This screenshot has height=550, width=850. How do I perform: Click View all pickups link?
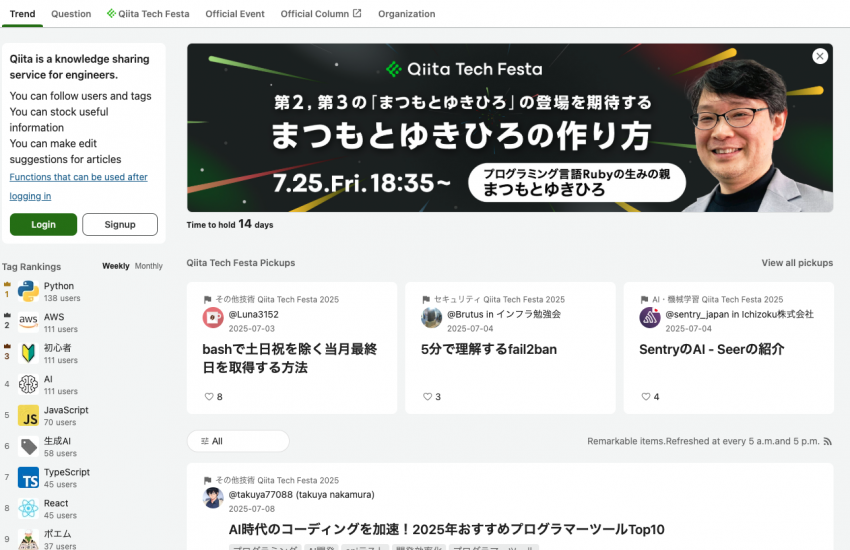797,263
